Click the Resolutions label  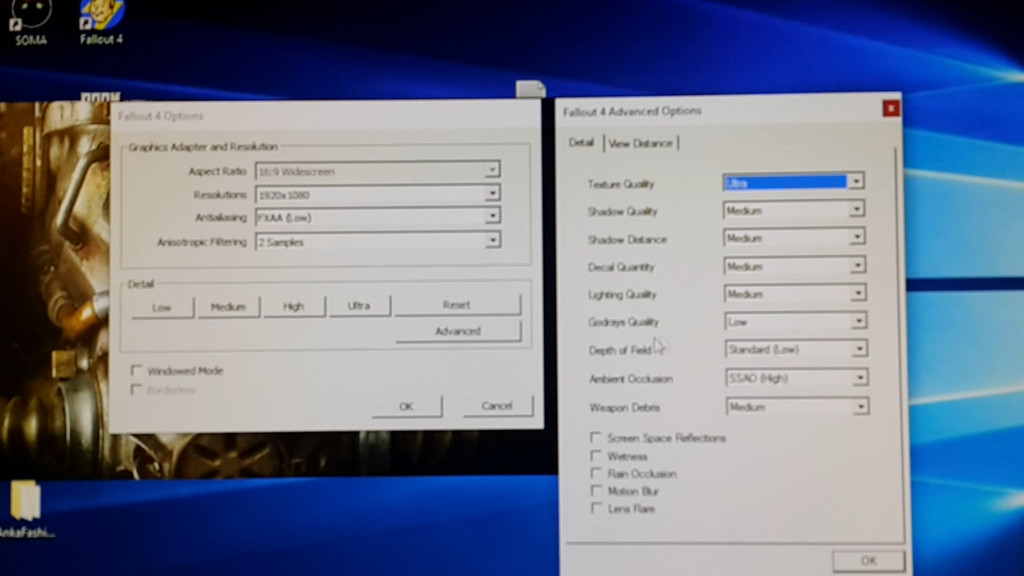[x=220, y=195]
